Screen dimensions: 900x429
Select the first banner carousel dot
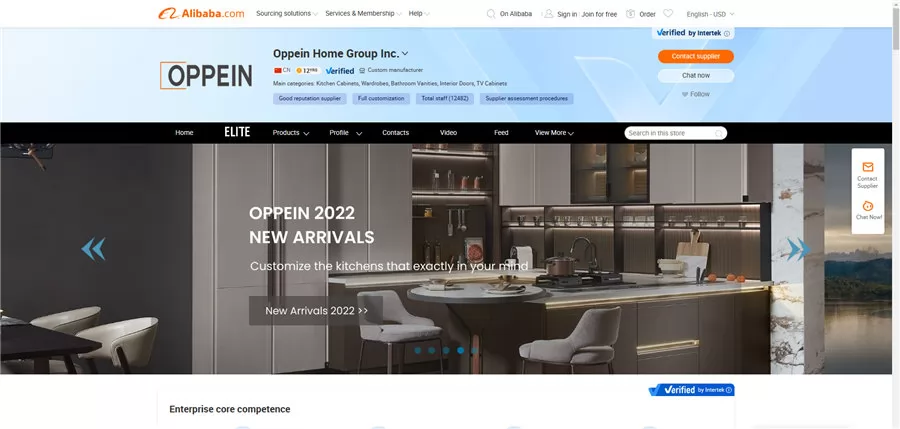[x=417, y=350]
